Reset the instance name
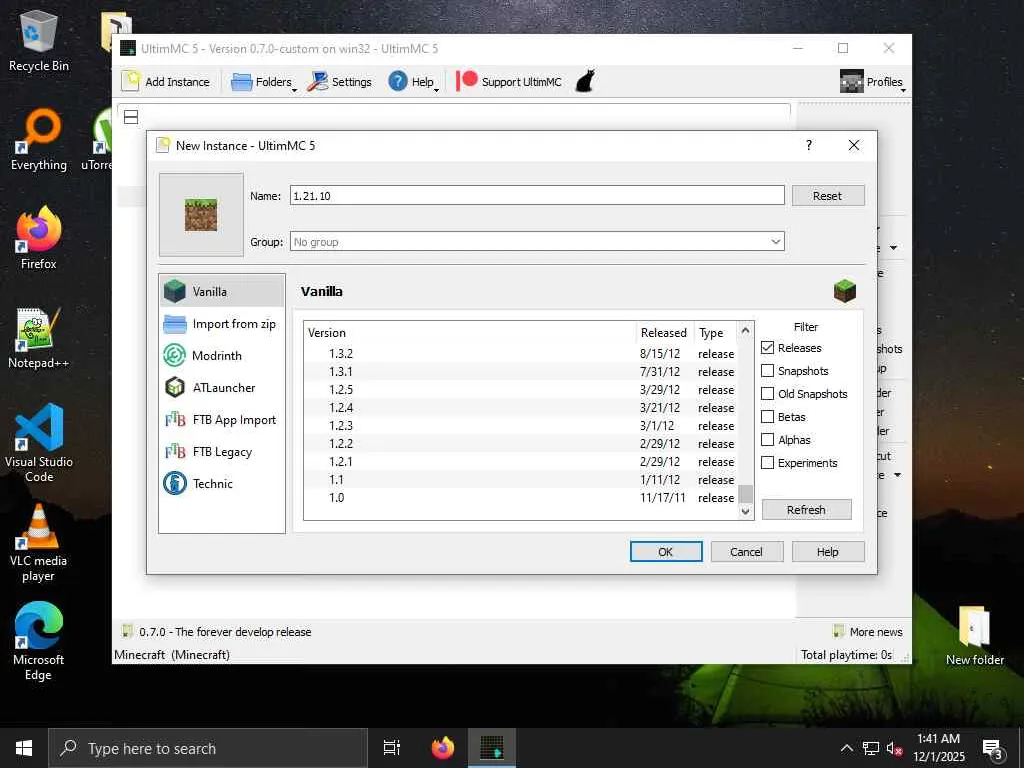The width and height of the screenshot is (1024, 768). pos(827,195)
